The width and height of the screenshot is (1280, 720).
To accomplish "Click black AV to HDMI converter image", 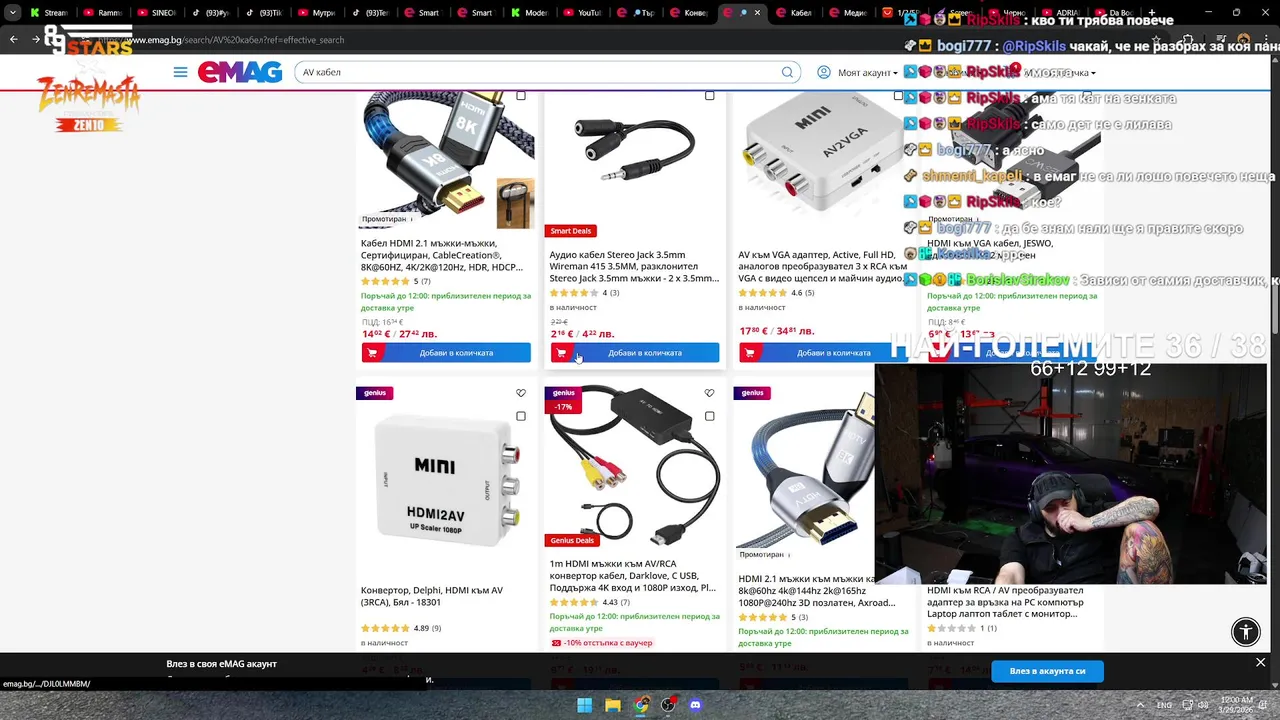I will coord(635,465).
